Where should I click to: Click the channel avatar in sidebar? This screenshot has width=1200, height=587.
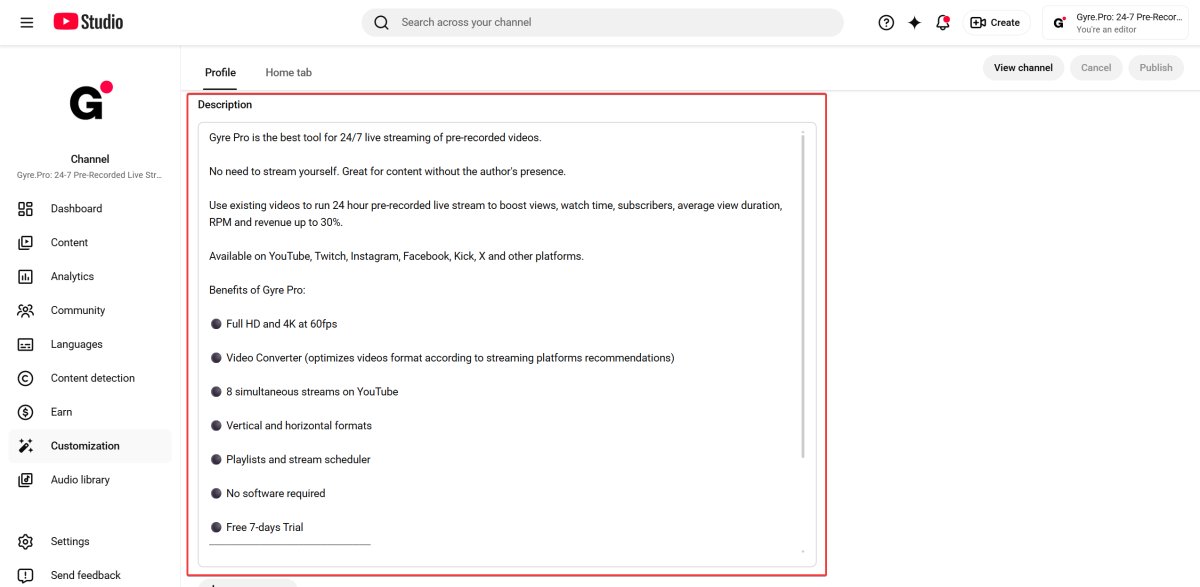(90, 101)
